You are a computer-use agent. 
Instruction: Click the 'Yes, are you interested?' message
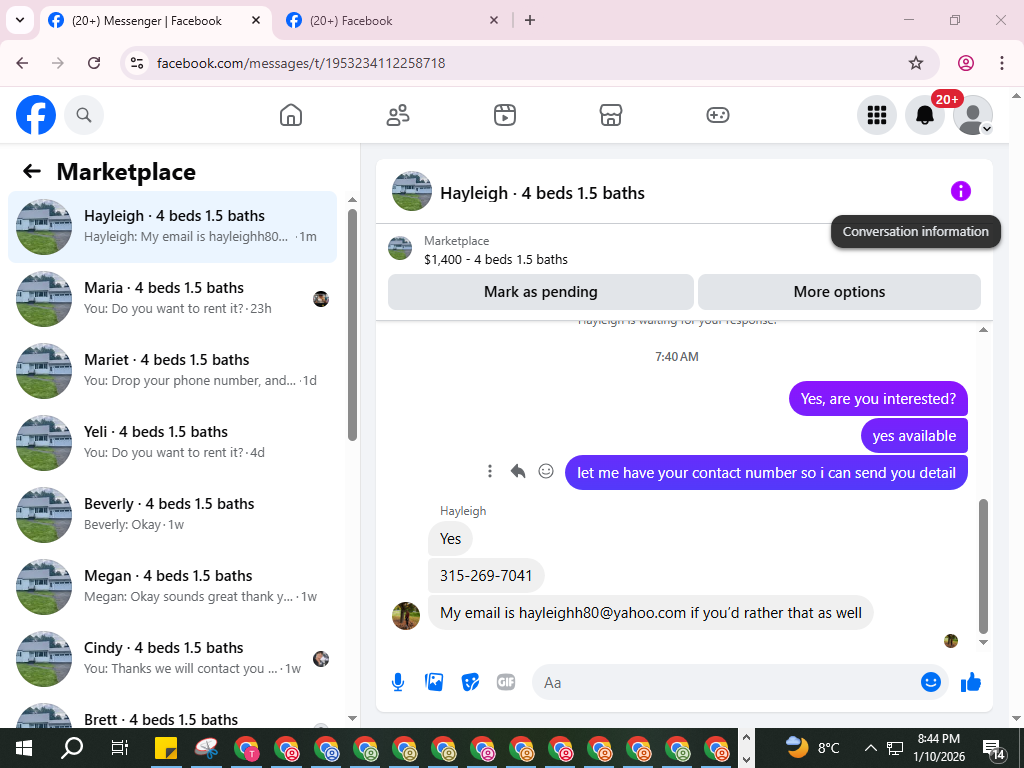878,398
